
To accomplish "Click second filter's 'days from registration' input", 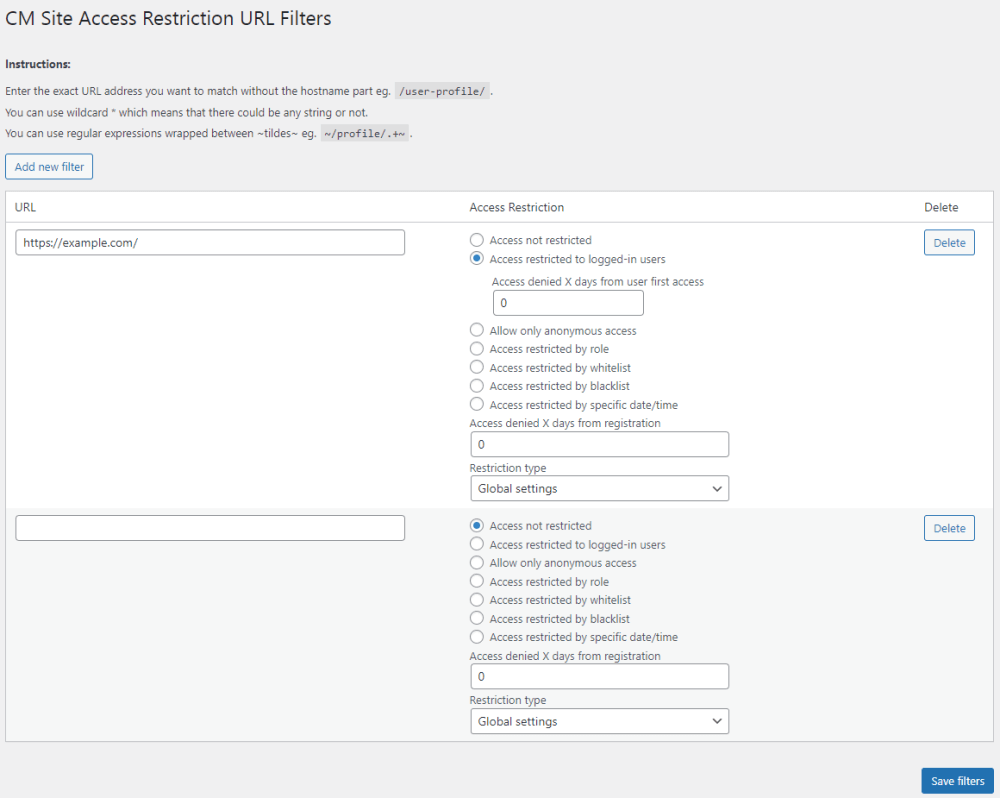I will point(599,677).
